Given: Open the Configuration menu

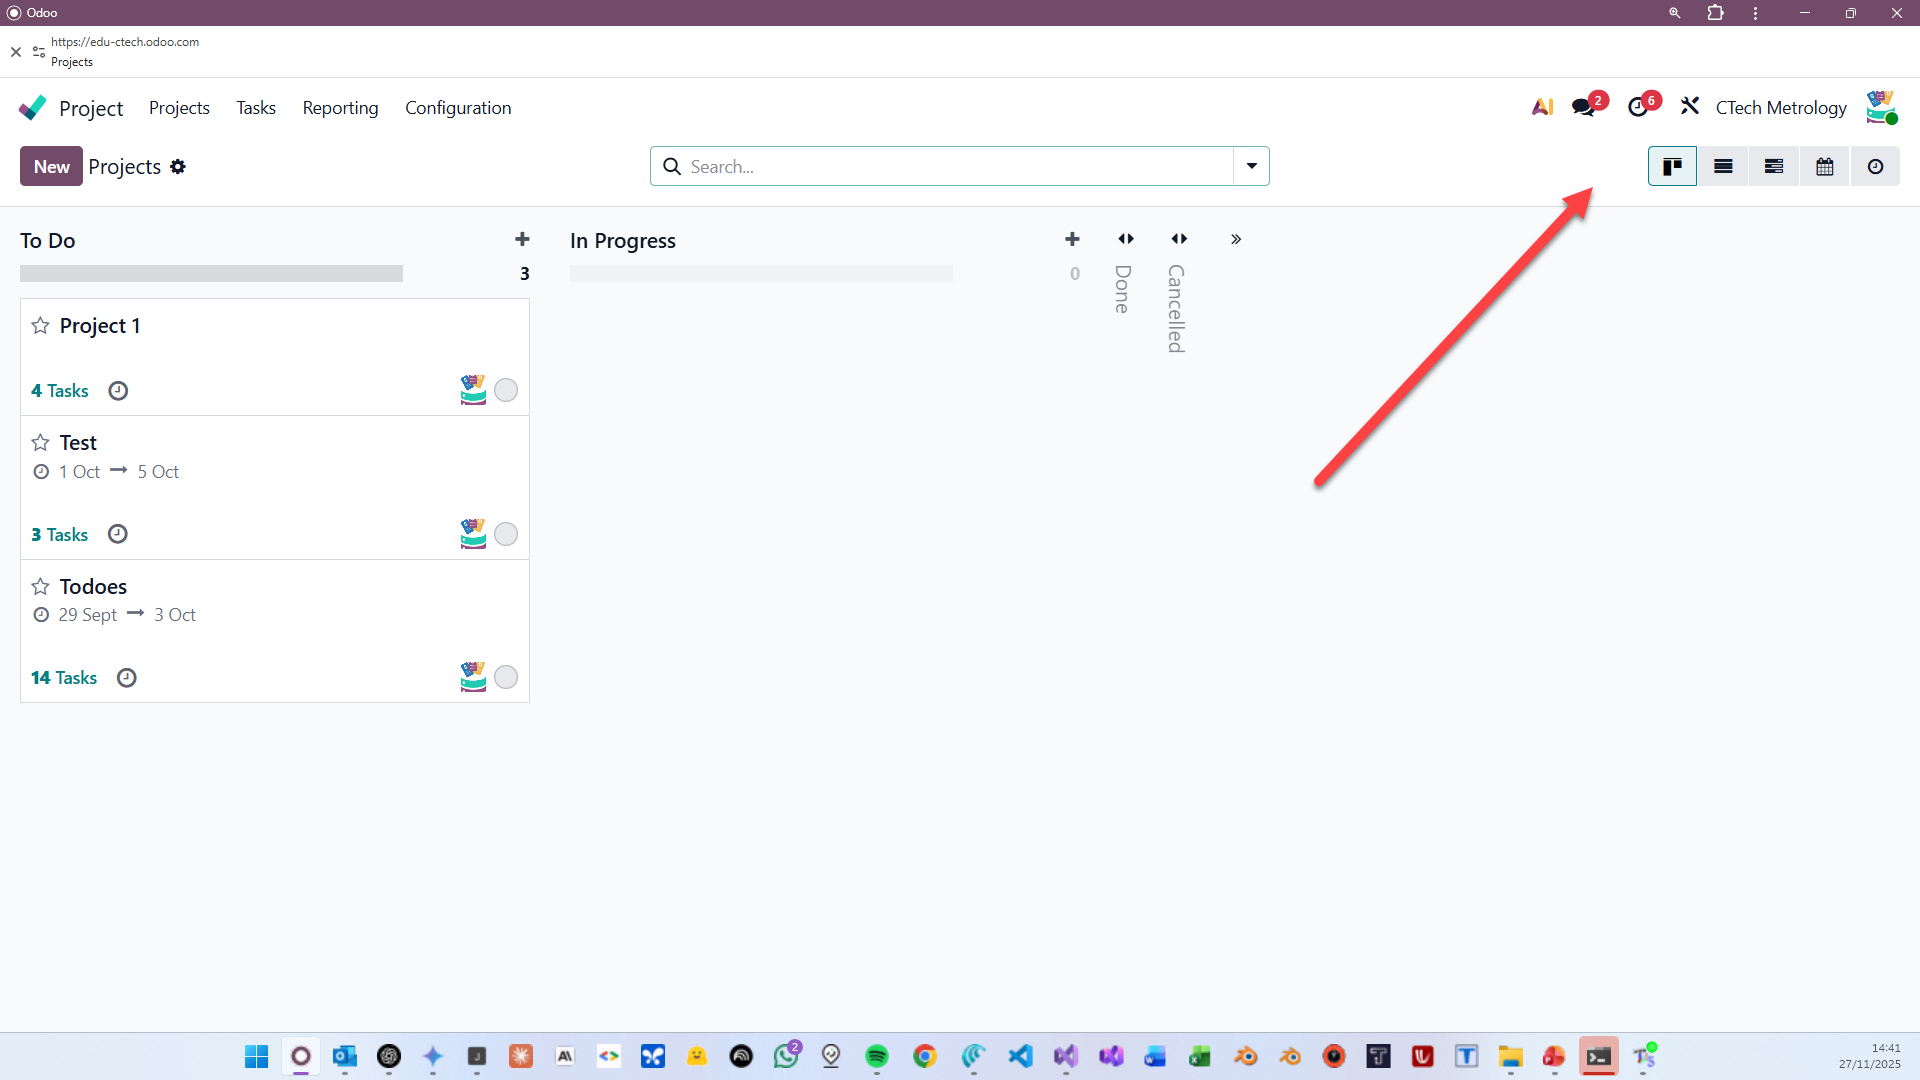Looking at the screenshot, I should coord(458,108).
